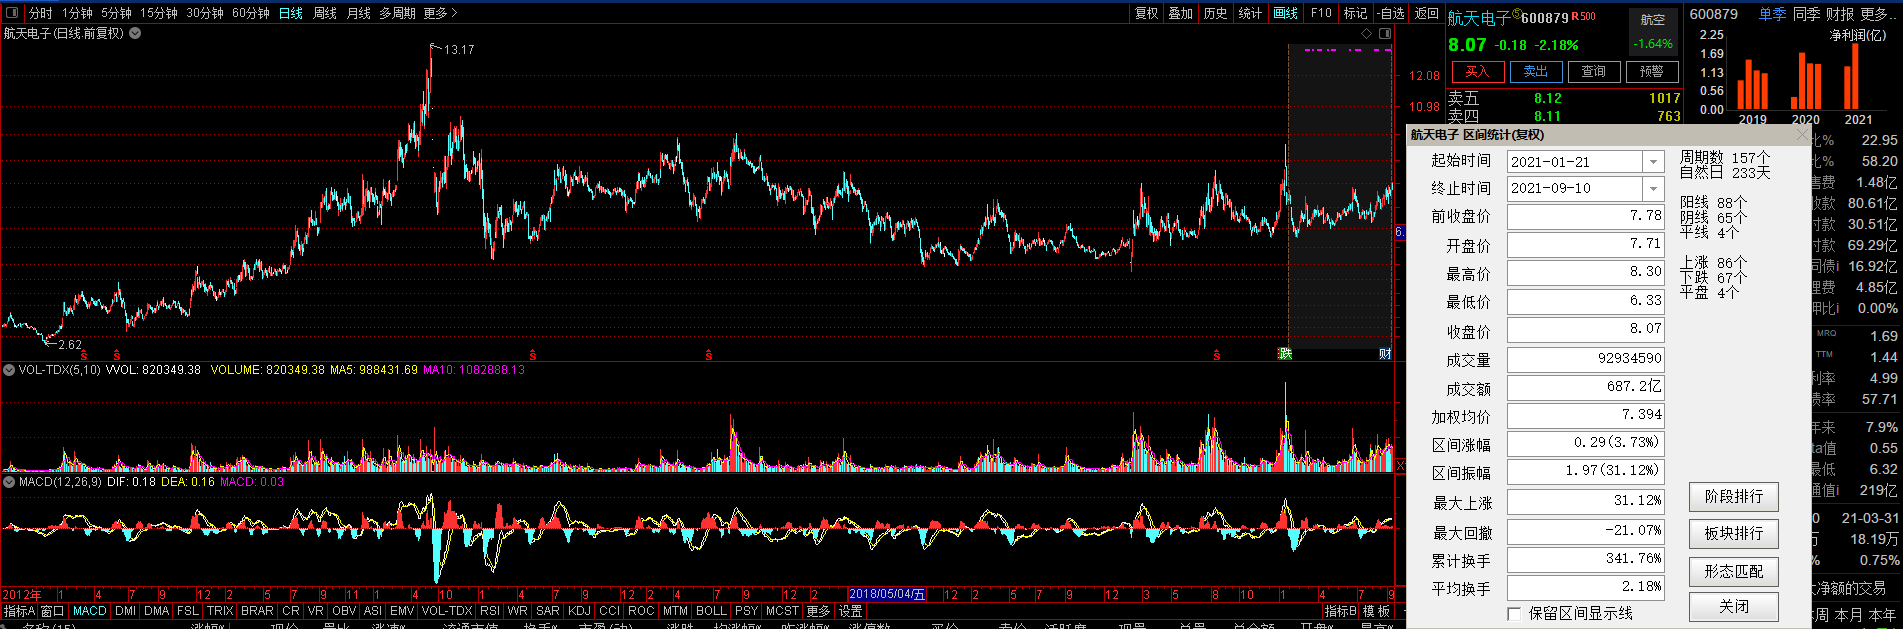Close the 区间统计 dialog with the X
The image size is (1903, 629).
click(1802, 134)
